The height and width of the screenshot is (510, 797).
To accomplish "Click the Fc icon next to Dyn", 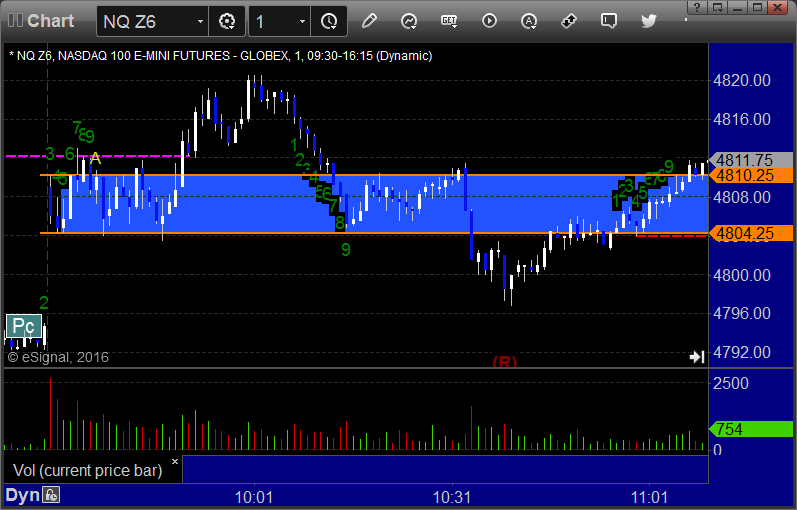I will coord(51,494).
